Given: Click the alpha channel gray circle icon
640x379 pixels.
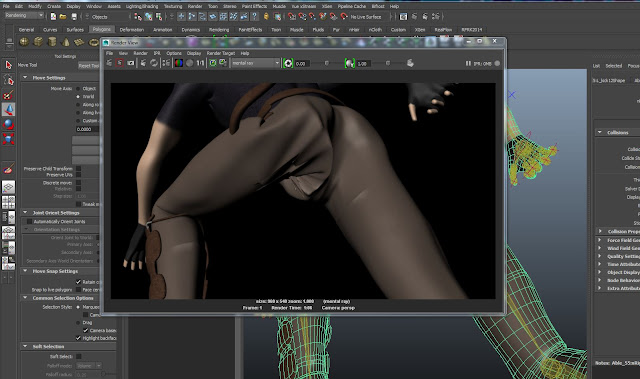Looking at the screenshot, I should 189,63.
